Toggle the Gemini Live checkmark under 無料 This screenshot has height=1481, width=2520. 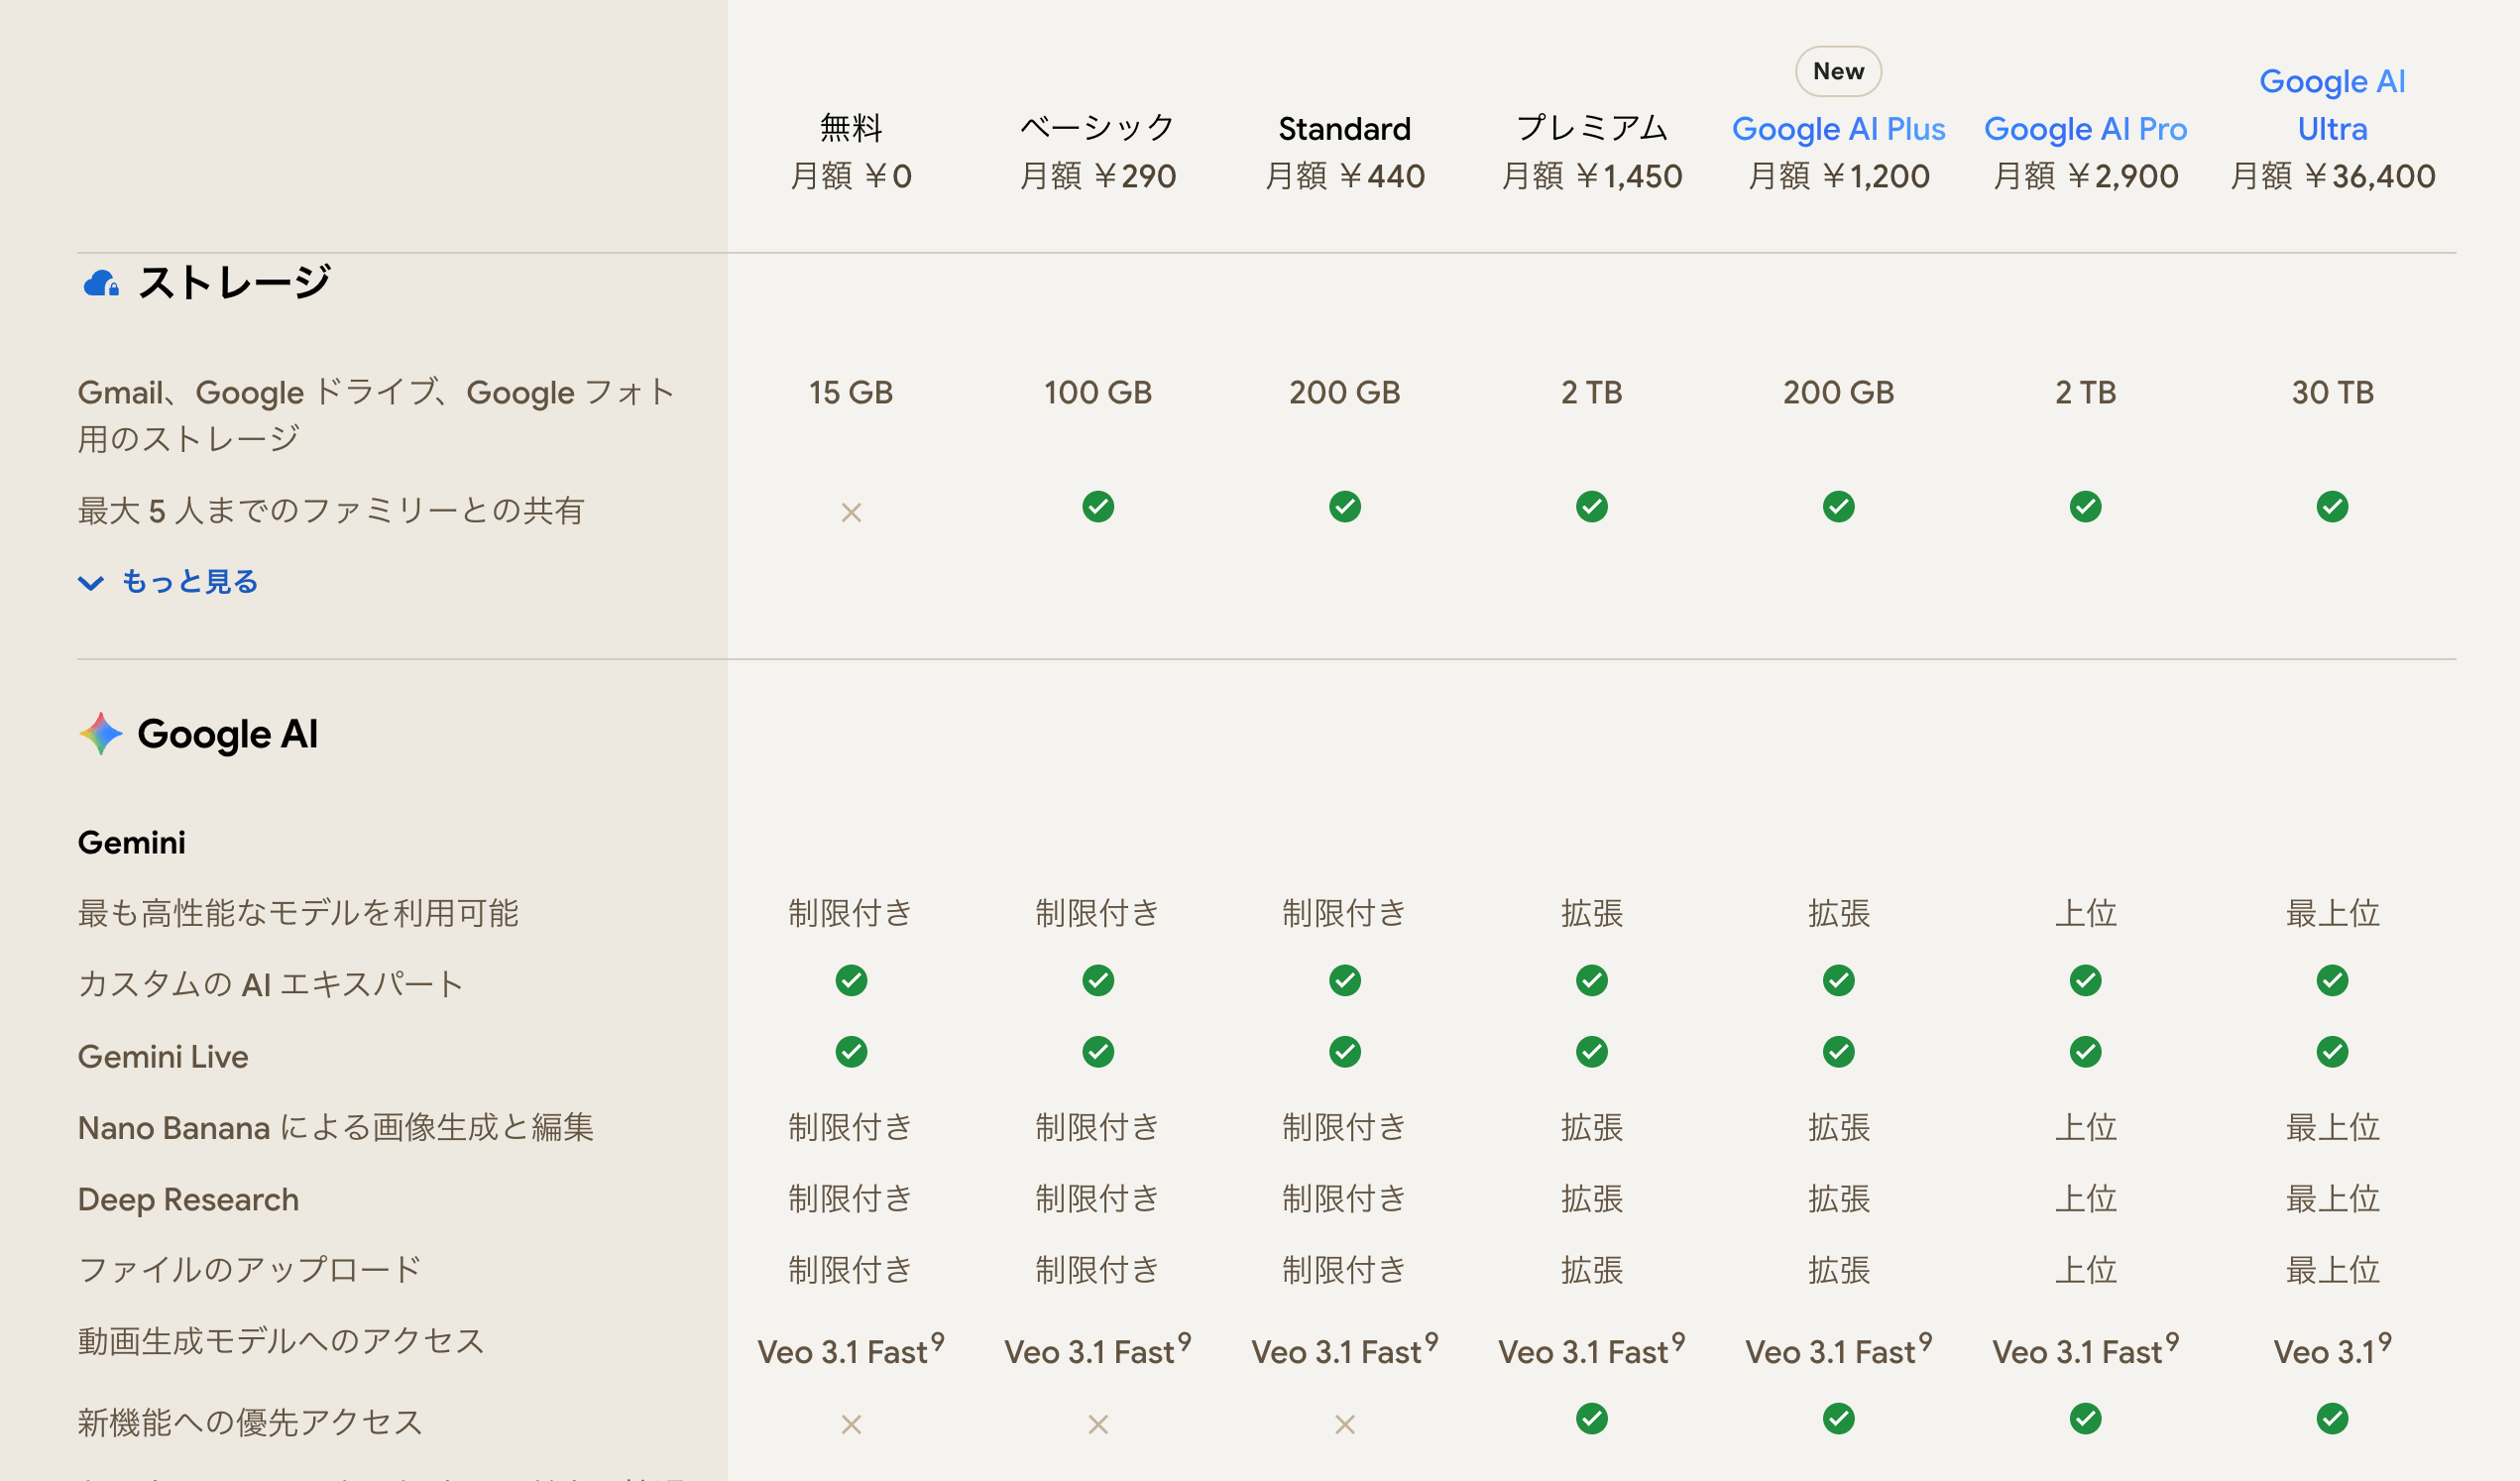click(851, 1052)
